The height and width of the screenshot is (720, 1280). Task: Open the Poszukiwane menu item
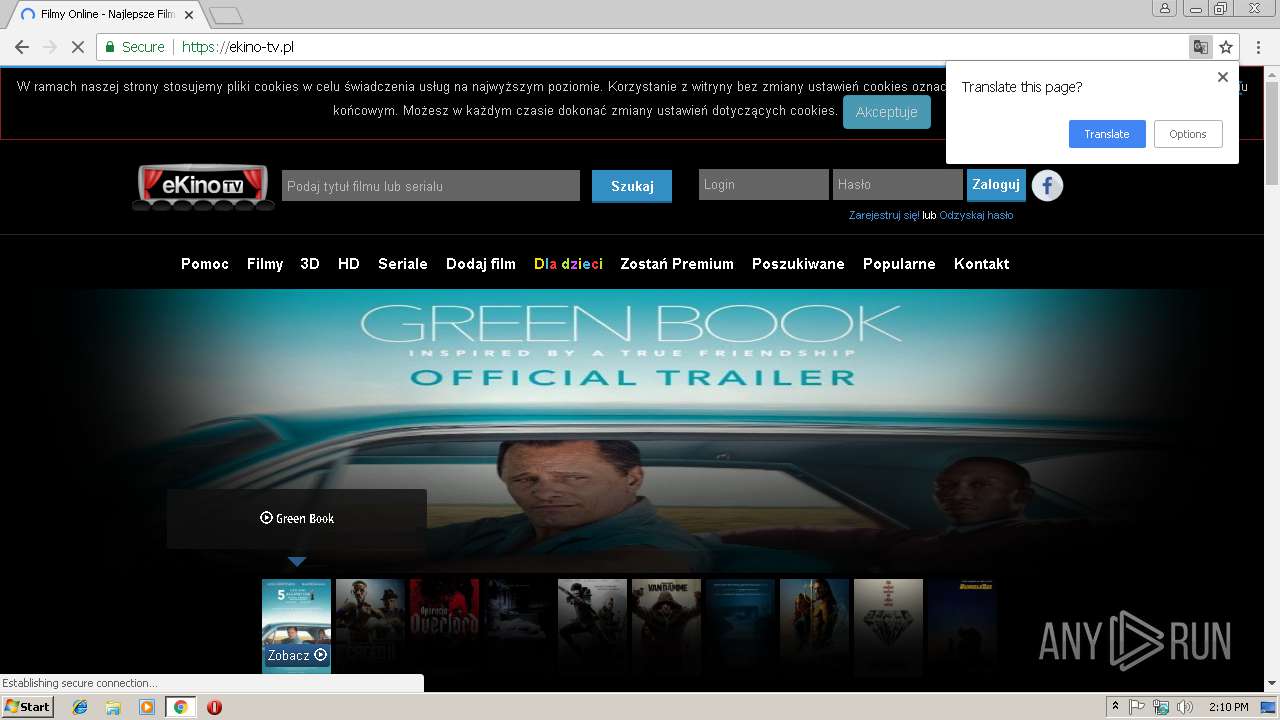coord(798,264)
